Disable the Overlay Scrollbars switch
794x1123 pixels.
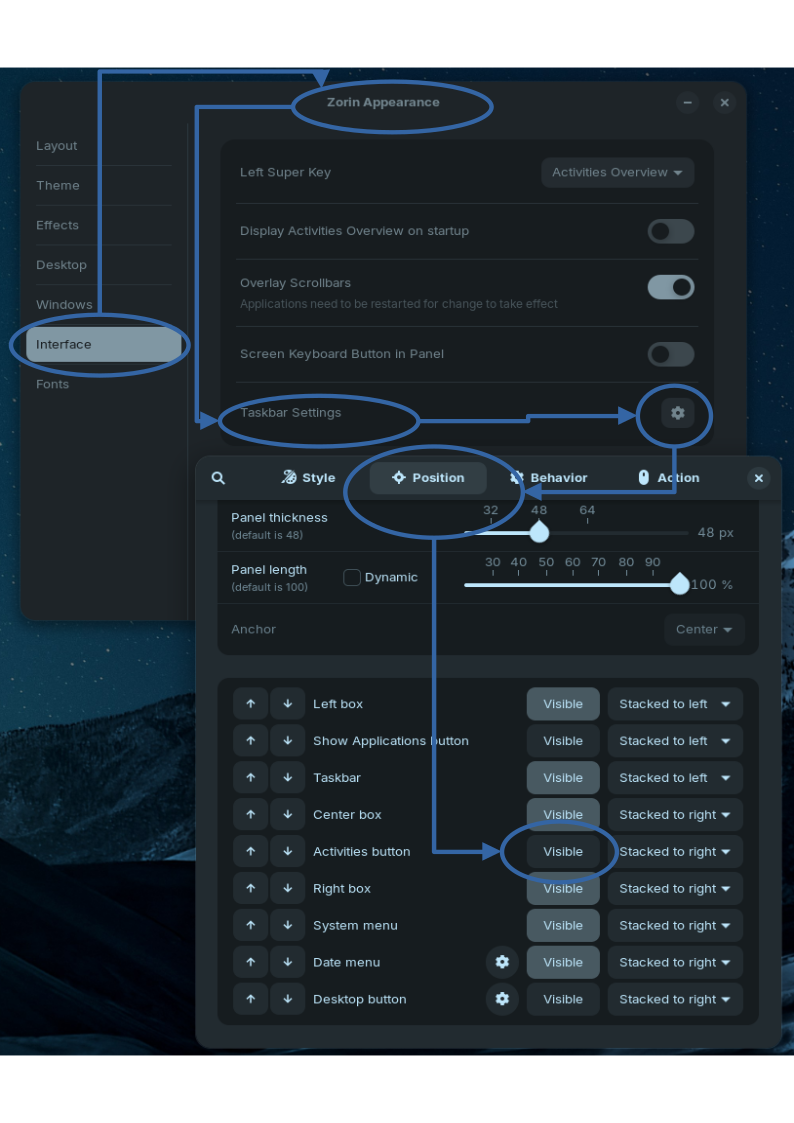[670, 287]
